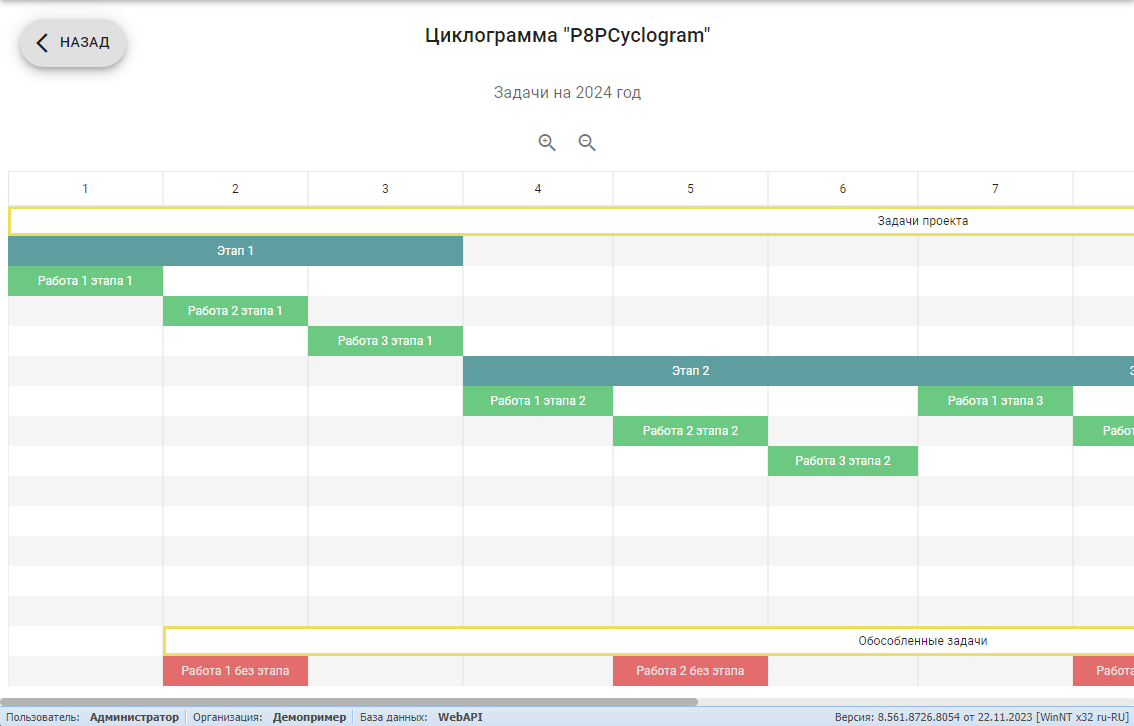Click the horizontal scrollbar at the bottom
This screenshot has height=726, width=1134.
[x=350, y=702]
